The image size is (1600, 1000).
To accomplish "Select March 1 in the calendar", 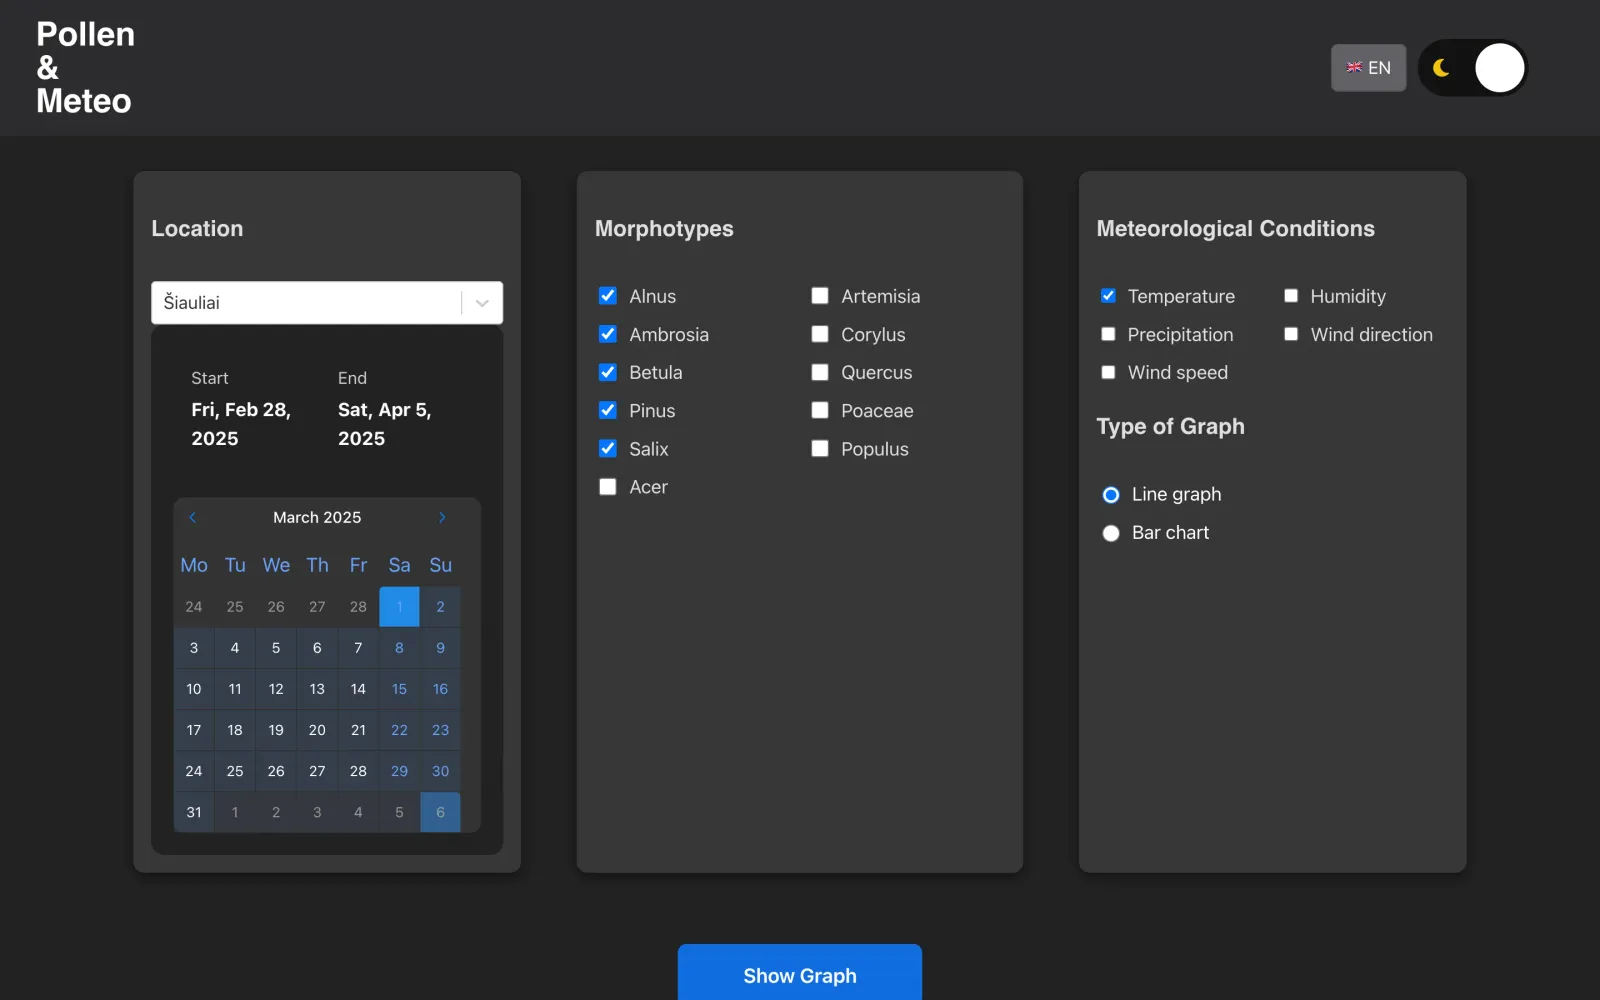I will (x=399, y=607).
